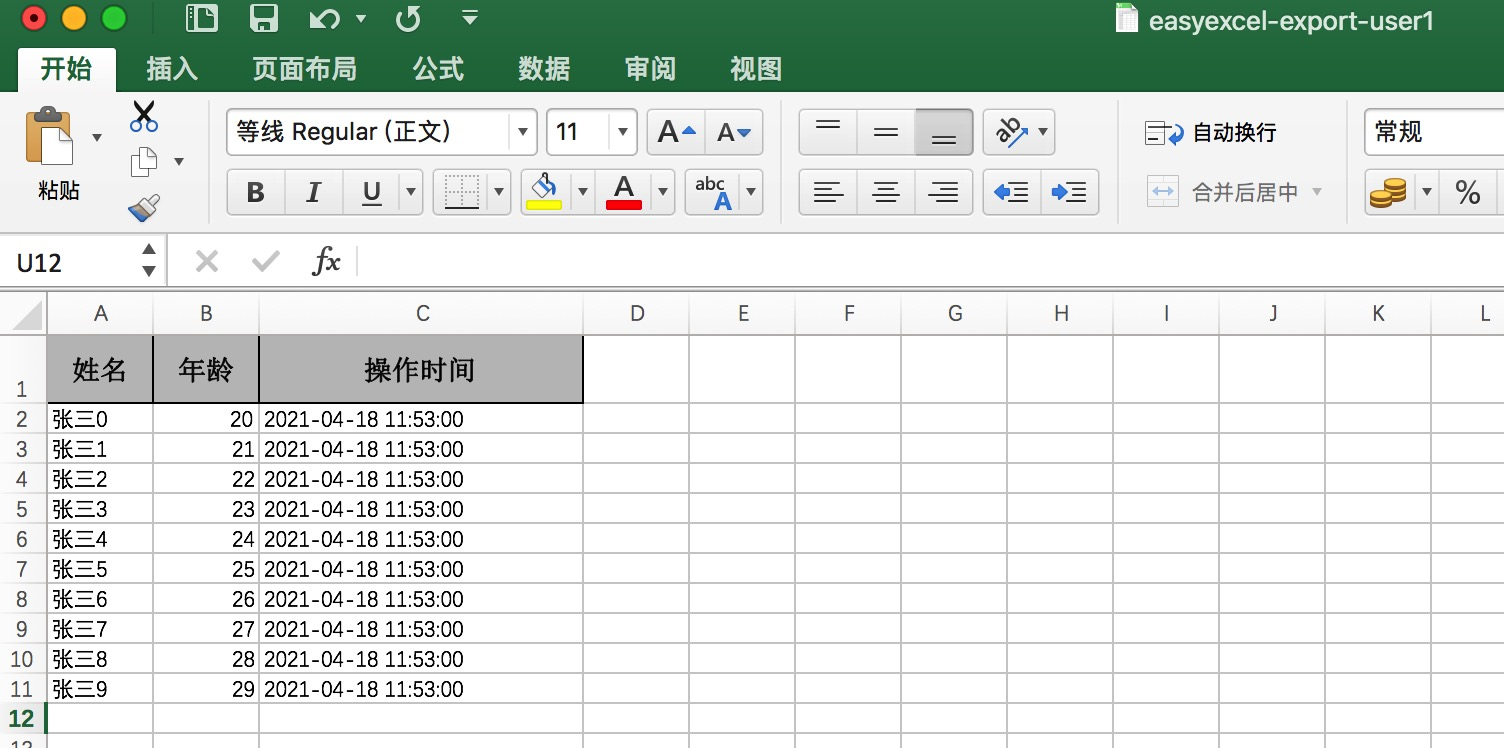Switch to the 插入 tab

172,69
